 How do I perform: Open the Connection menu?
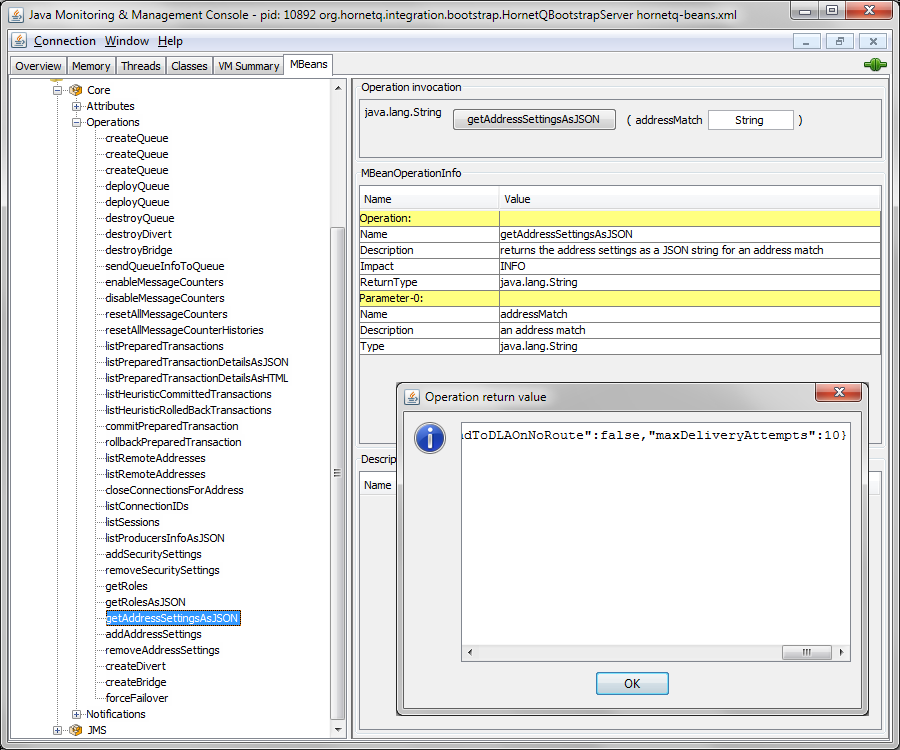65,41
